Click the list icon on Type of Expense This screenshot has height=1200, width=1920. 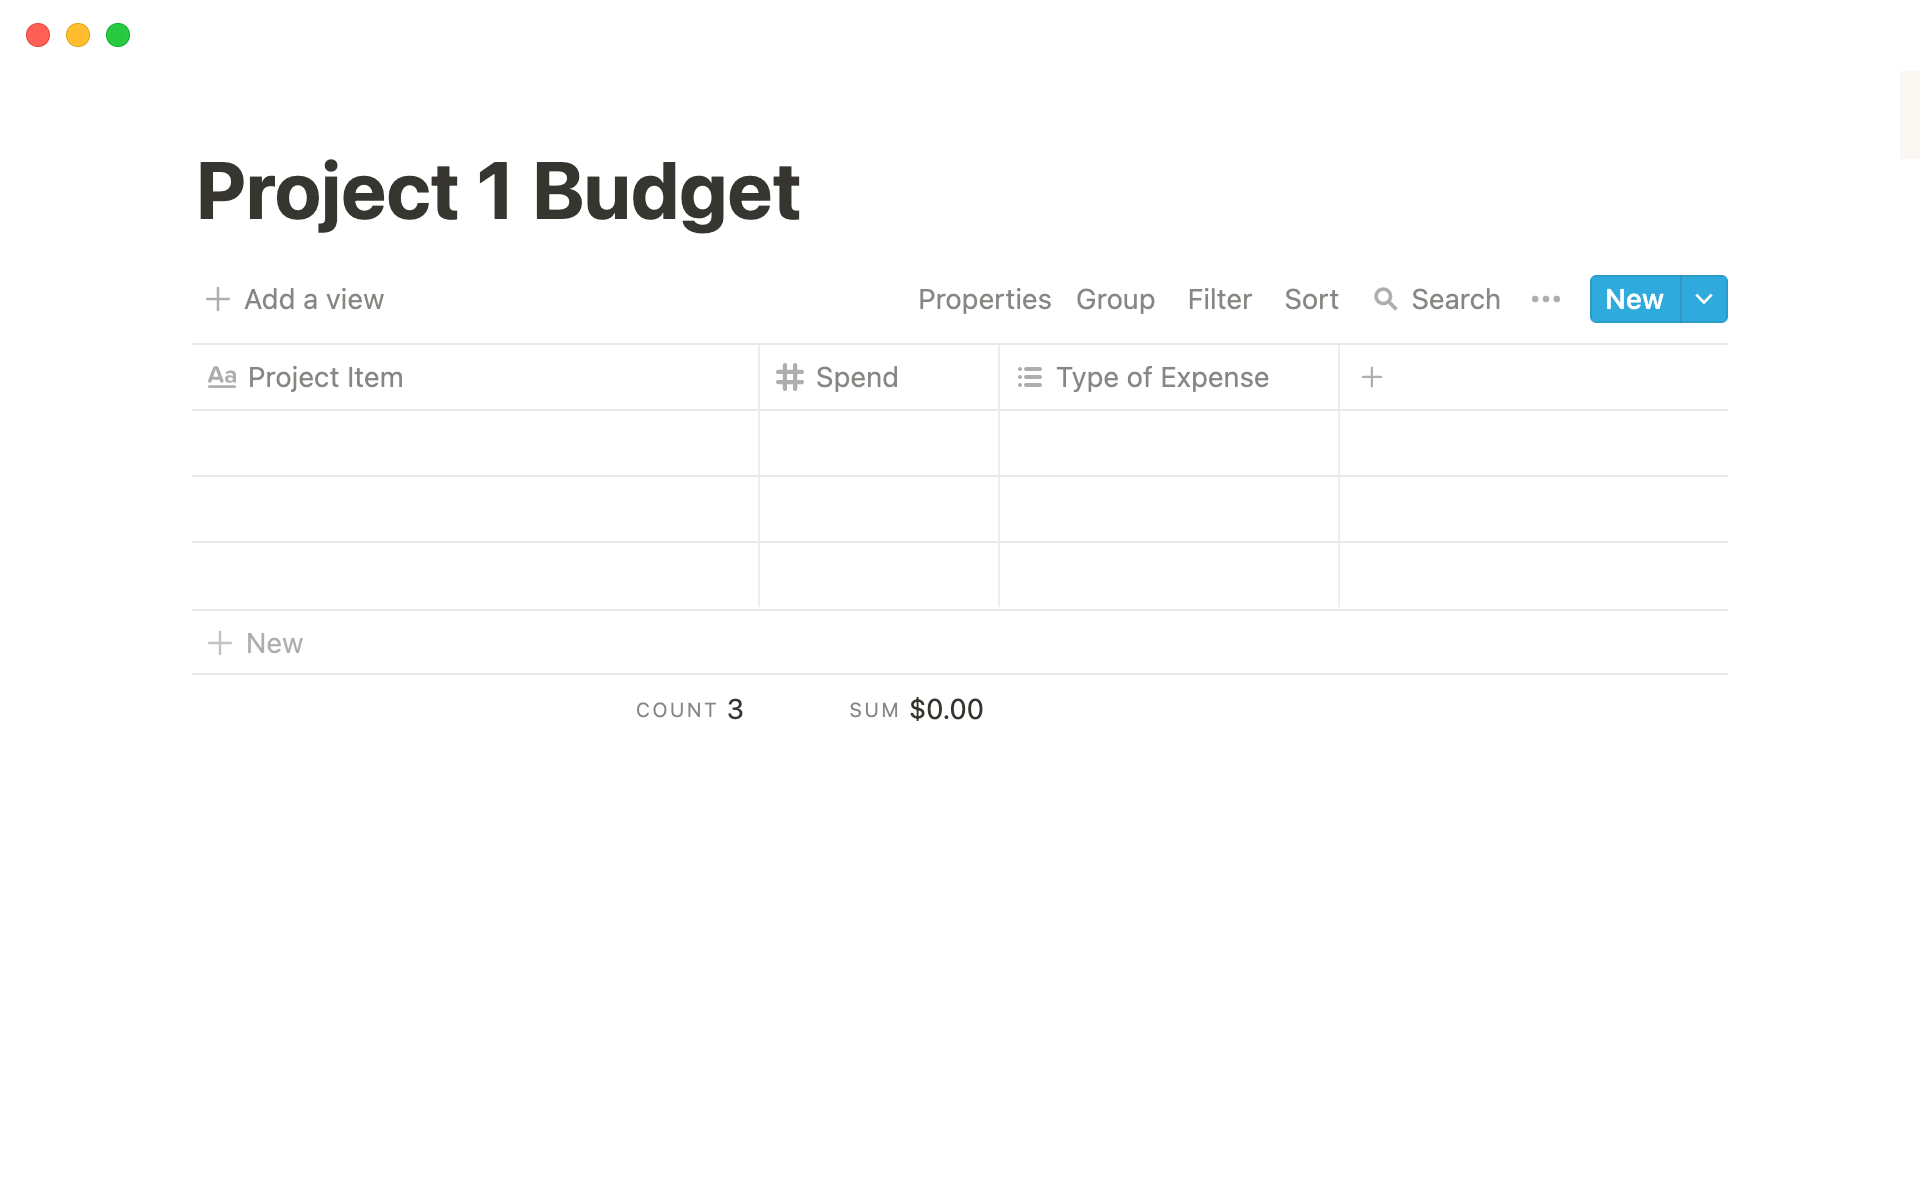coord(1030,377)
